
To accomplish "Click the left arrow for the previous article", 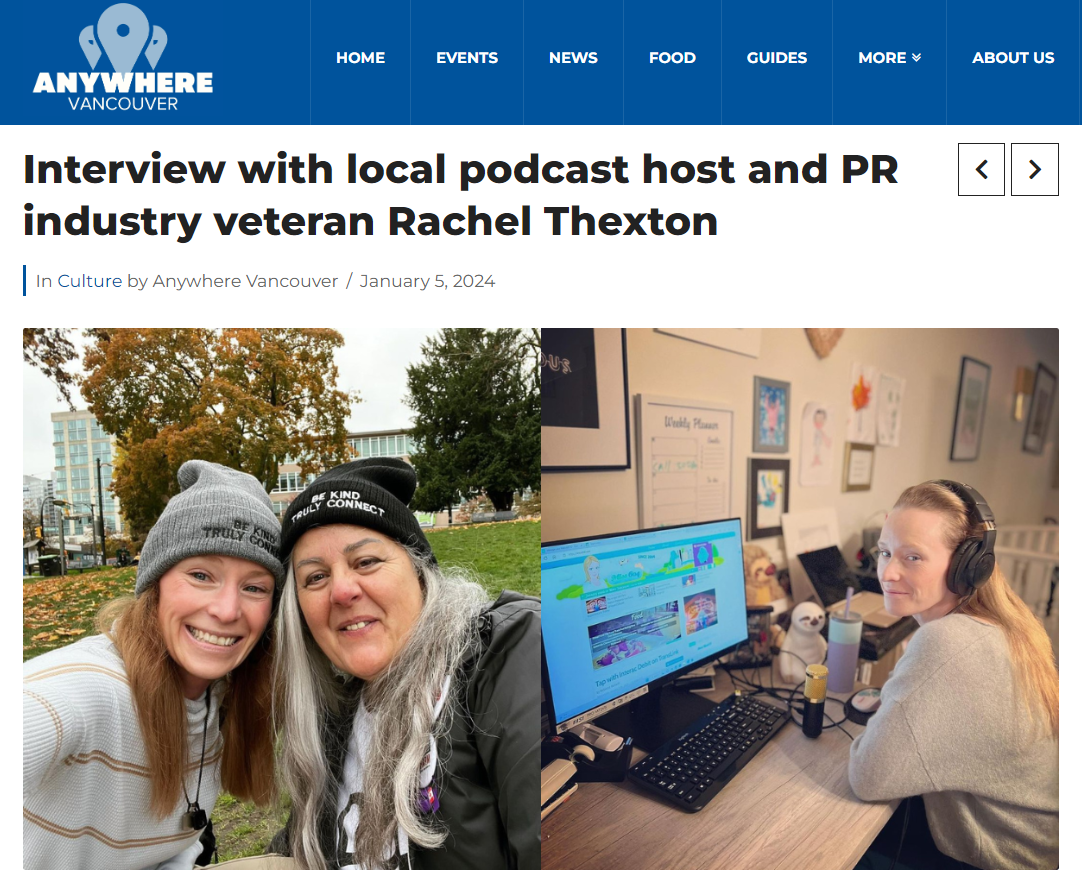I will (981, 169).
